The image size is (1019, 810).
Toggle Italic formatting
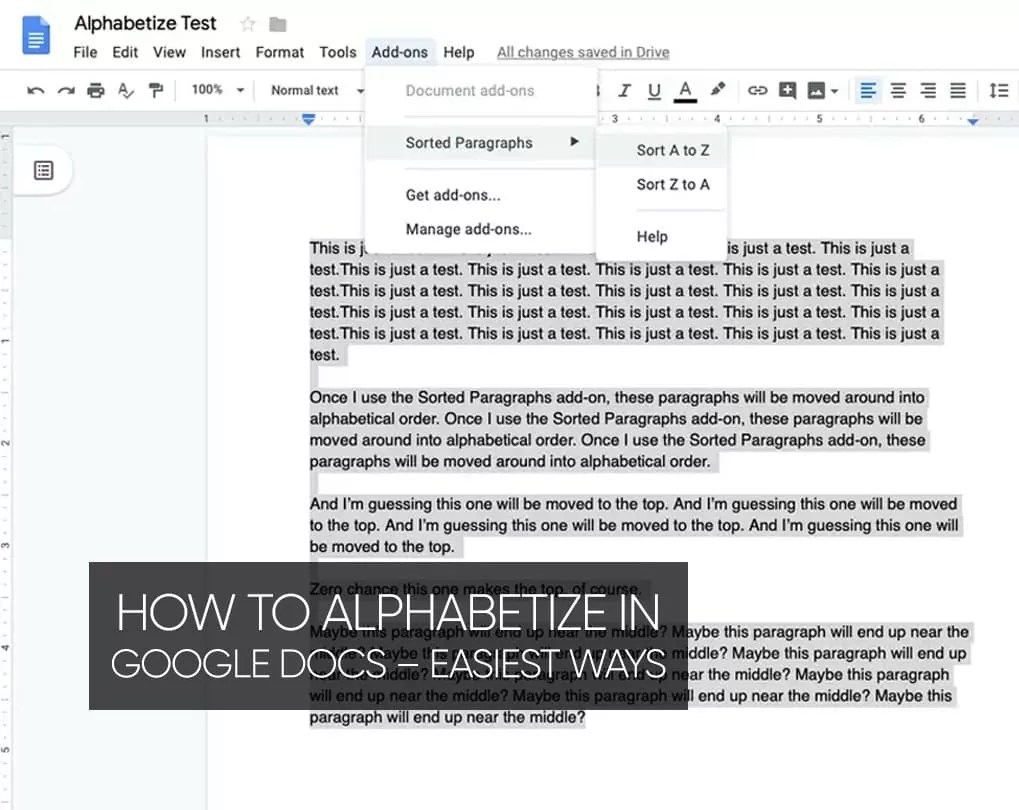624,90
